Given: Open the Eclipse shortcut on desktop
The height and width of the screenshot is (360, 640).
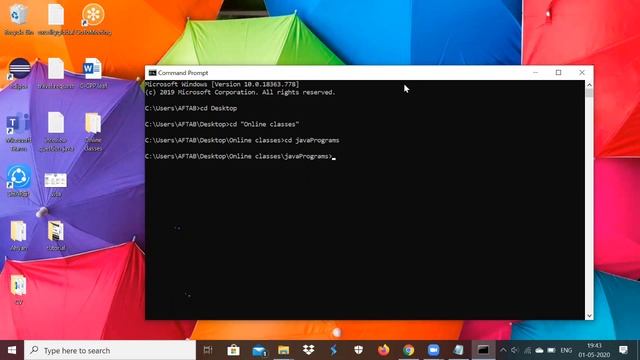Looking at the screenshot, I should tap(19, 73).
